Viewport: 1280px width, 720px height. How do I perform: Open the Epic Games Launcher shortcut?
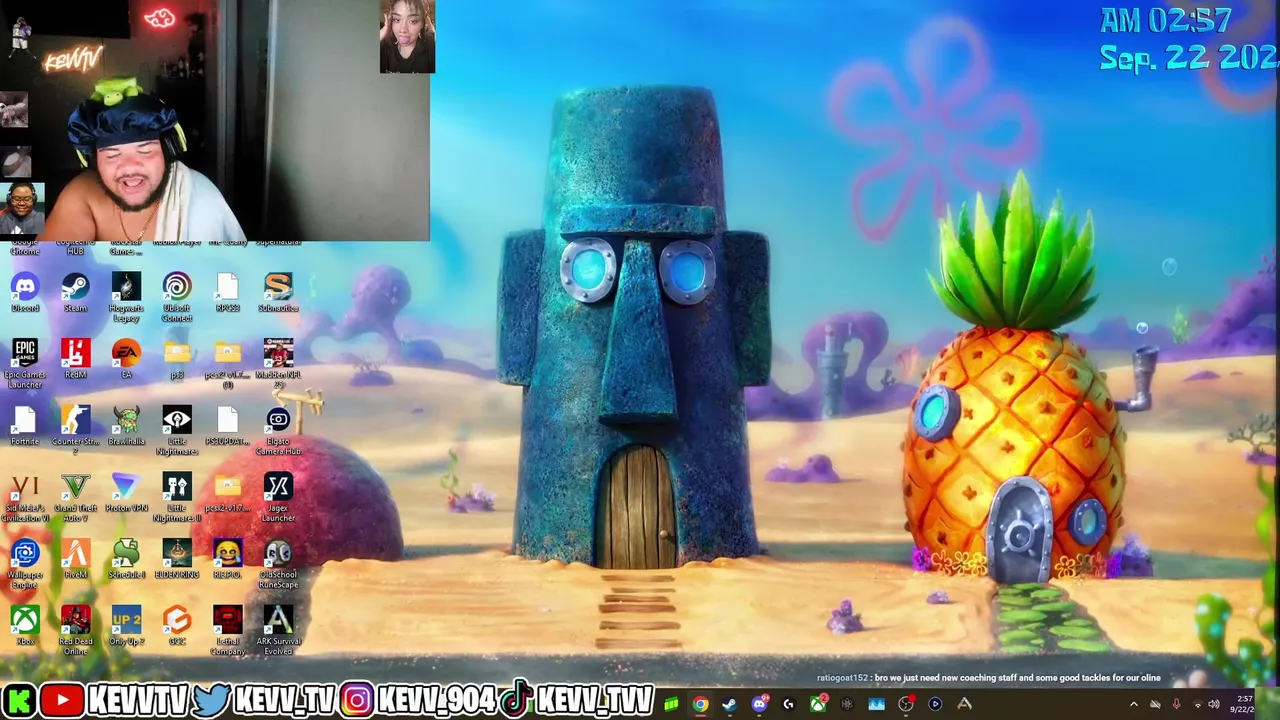pos(25,363)
